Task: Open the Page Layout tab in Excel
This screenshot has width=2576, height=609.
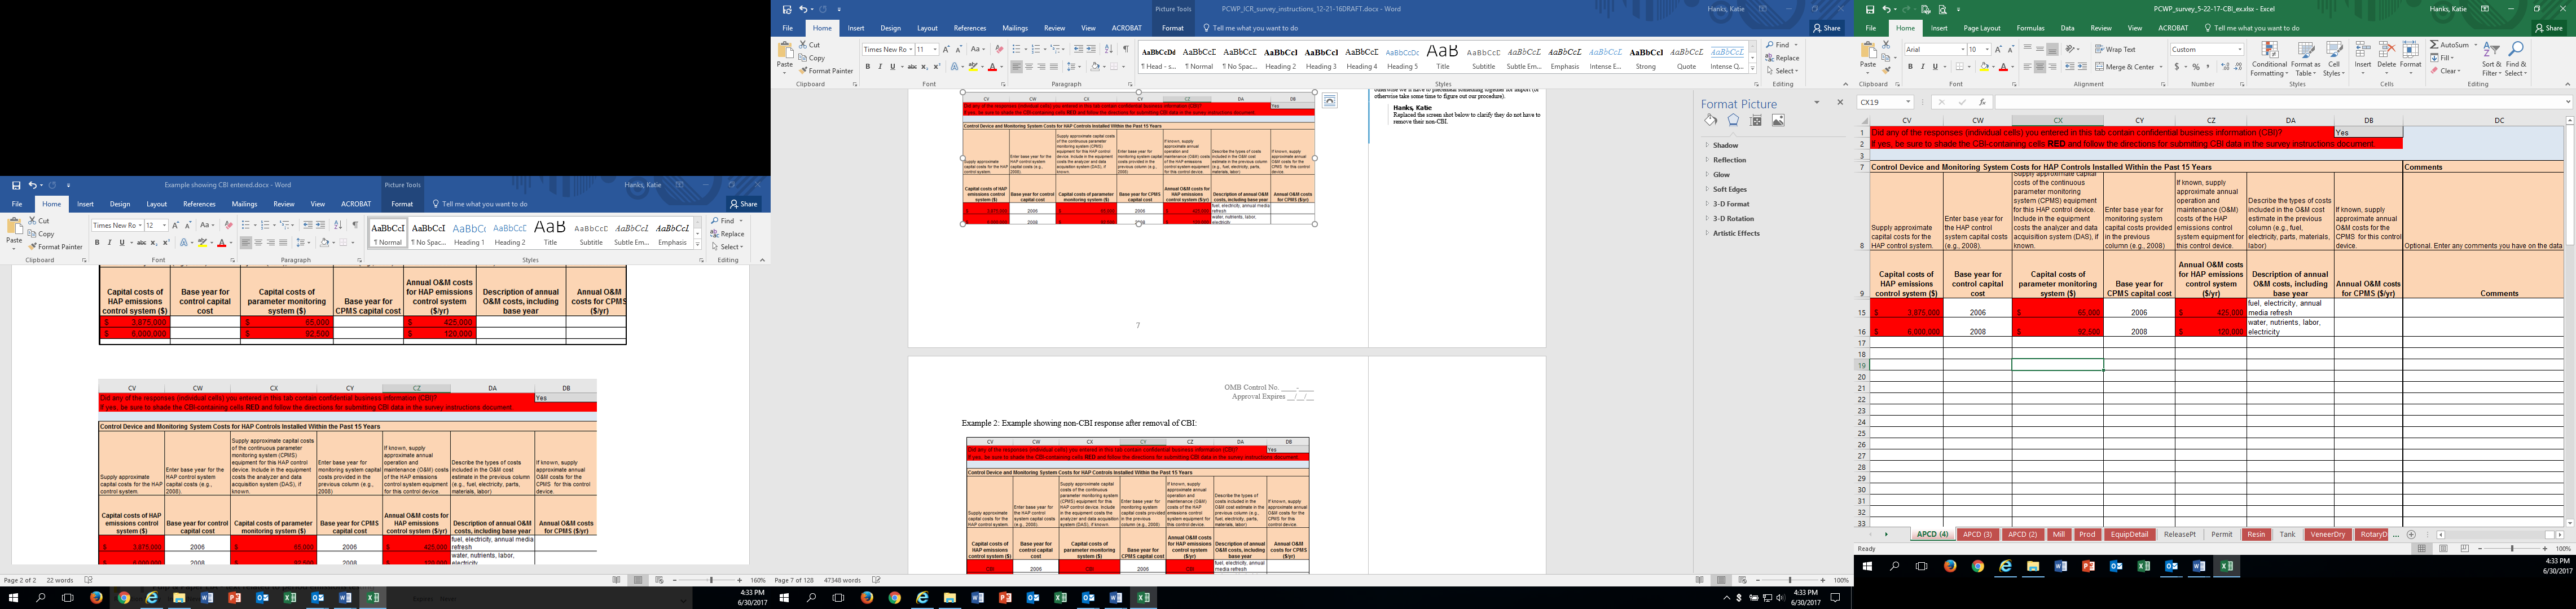Action: click(1981, 28)
